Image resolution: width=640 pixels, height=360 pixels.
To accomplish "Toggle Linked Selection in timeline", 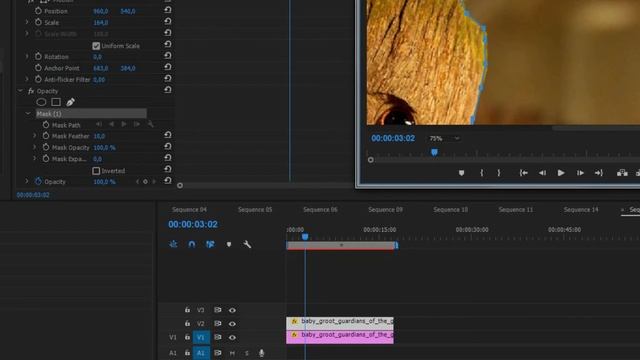I will pyautogui.click(x=210, y=244).
